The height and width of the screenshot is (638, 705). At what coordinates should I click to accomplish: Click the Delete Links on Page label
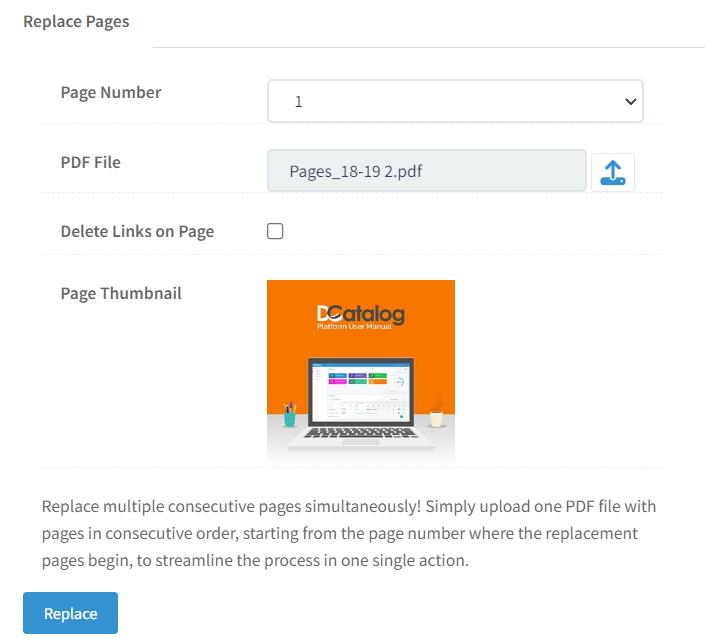pos(137,231)
